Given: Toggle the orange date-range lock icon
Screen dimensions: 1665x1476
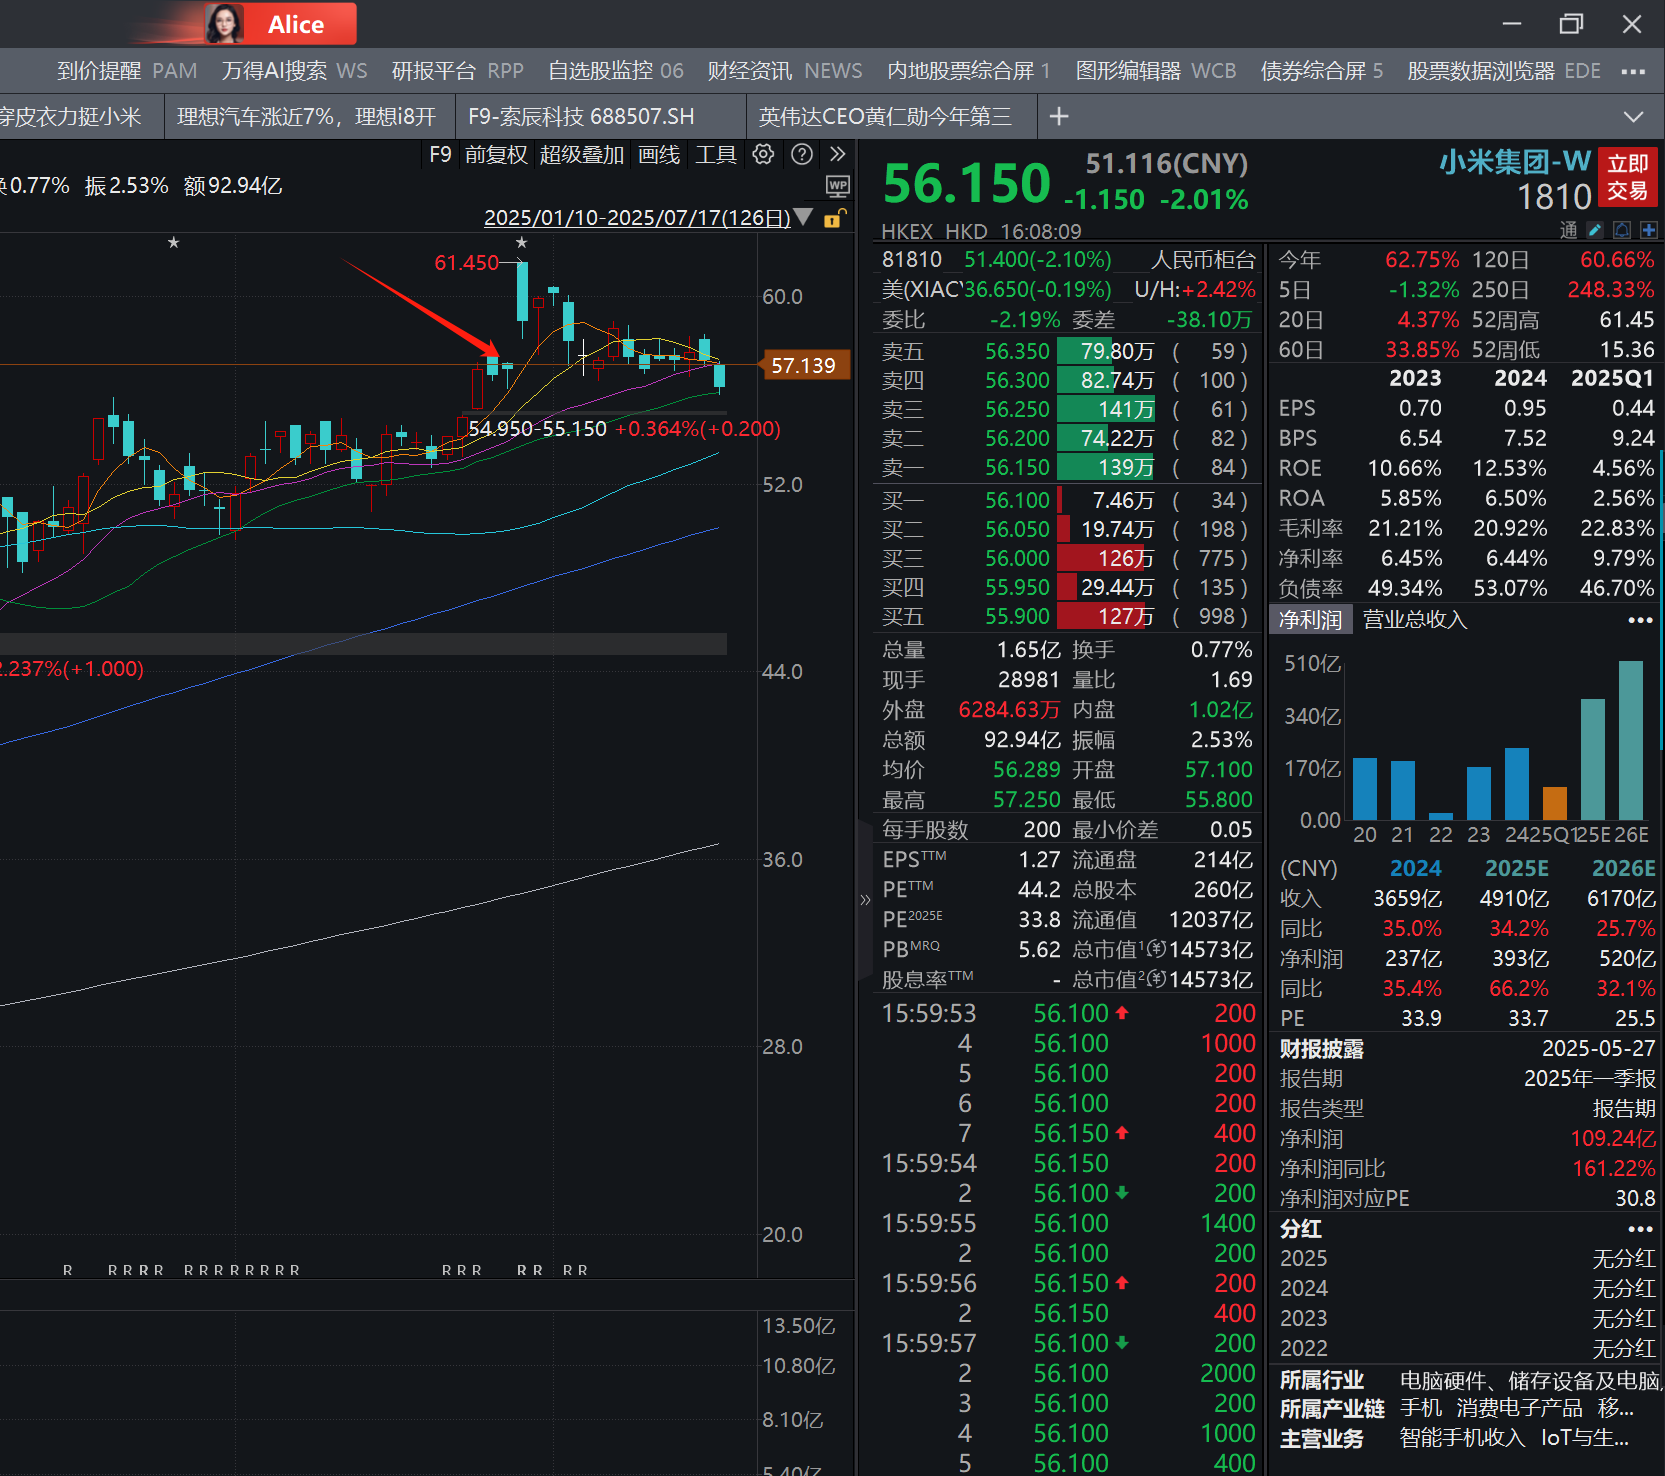Looking at the screenshot, I should click(834, 218).
